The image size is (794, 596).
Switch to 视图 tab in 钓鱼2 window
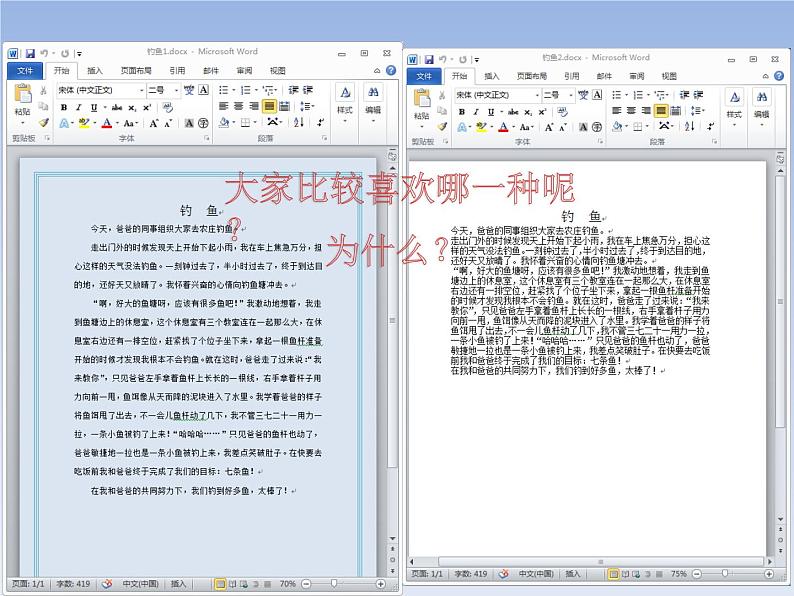tap(669, 76)
